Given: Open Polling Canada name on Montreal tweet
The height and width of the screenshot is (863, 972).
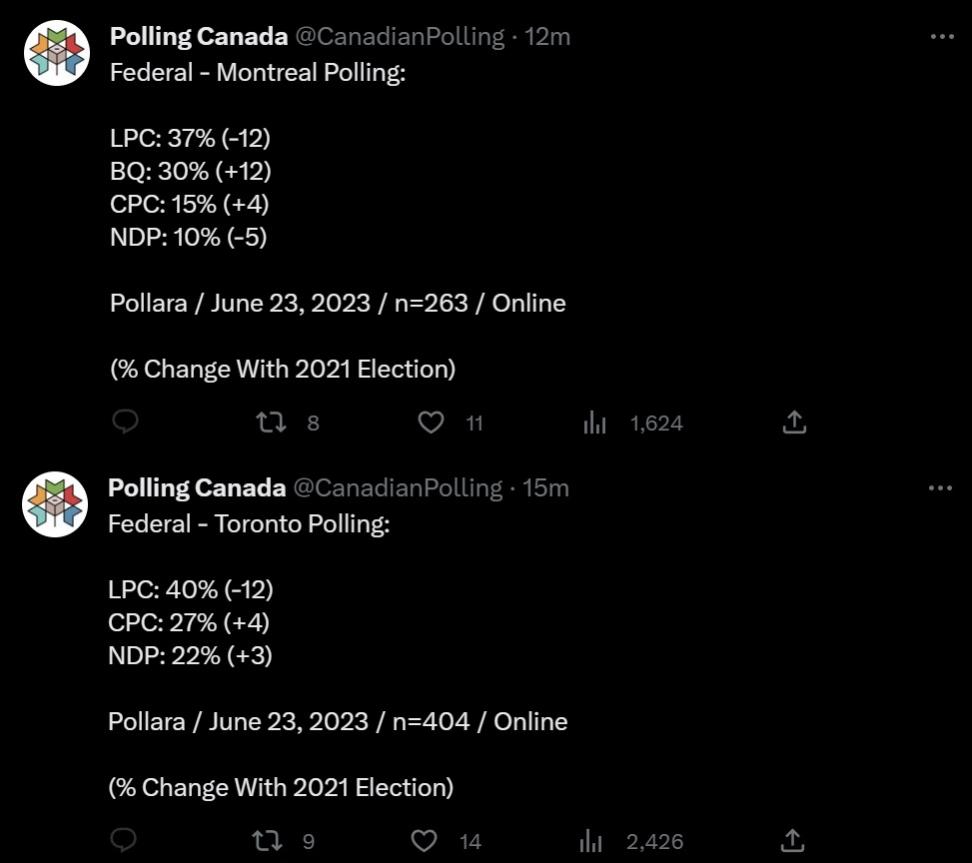Looking at the screenshot, I should pyautogui.click(x=199, y=37).
